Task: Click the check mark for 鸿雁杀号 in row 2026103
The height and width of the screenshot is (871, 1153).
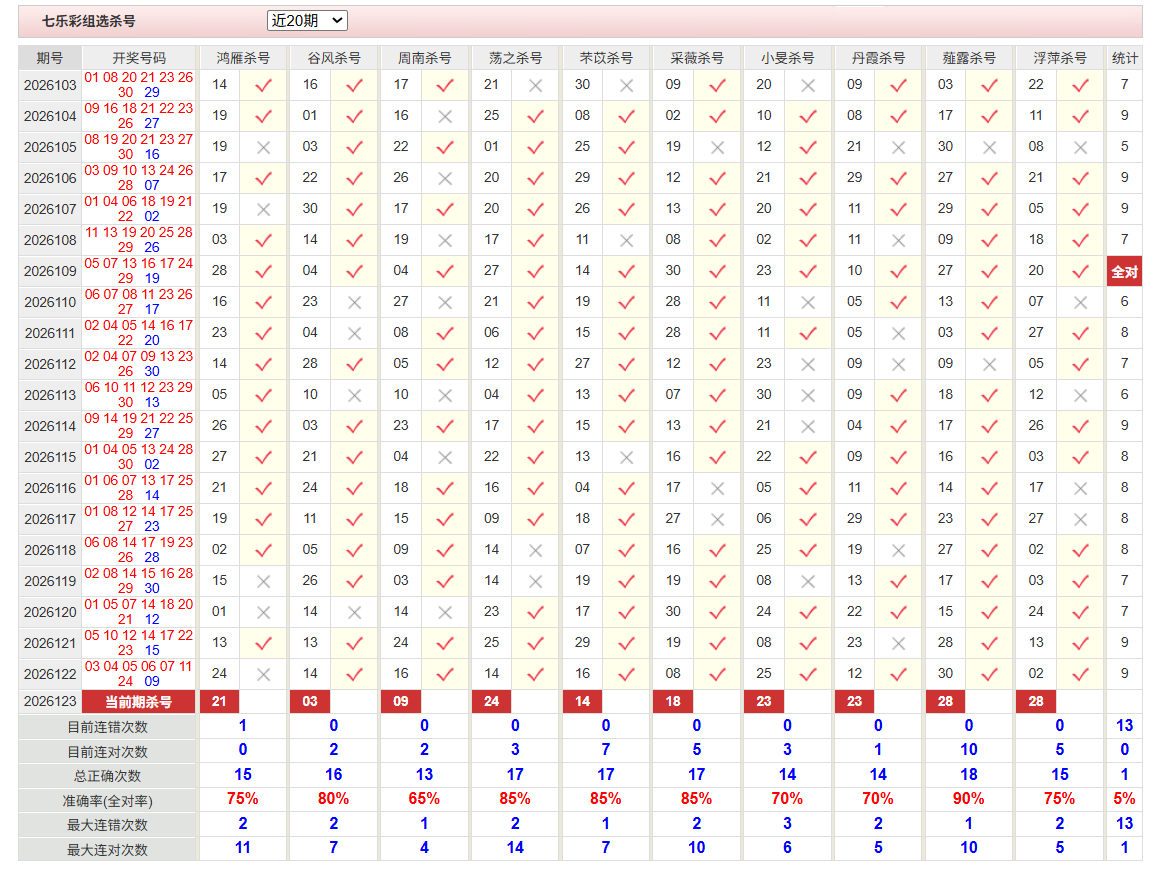Action: click(263, 85)
